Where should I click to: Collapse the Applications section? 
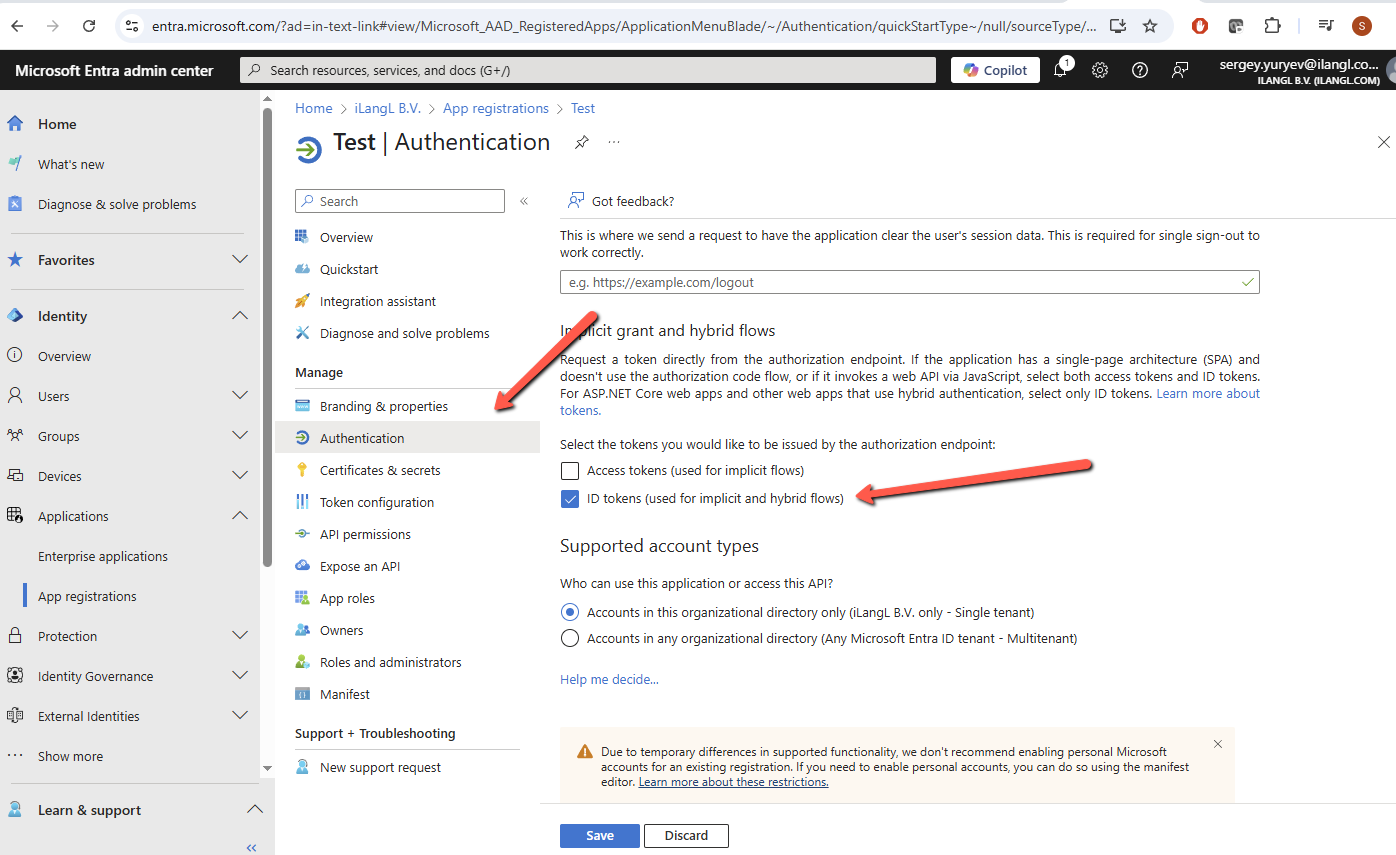point(240,516)
